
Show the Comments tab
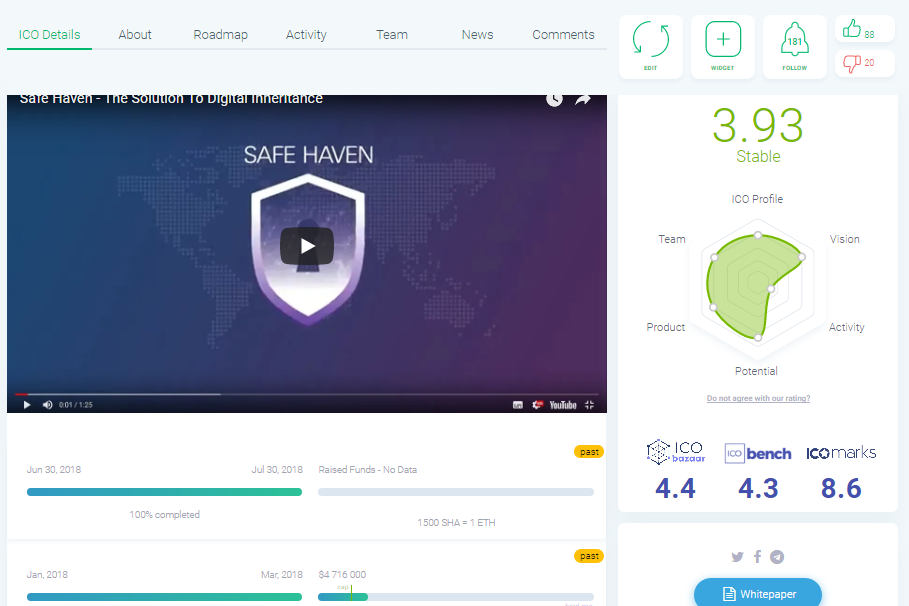(563, 35)
